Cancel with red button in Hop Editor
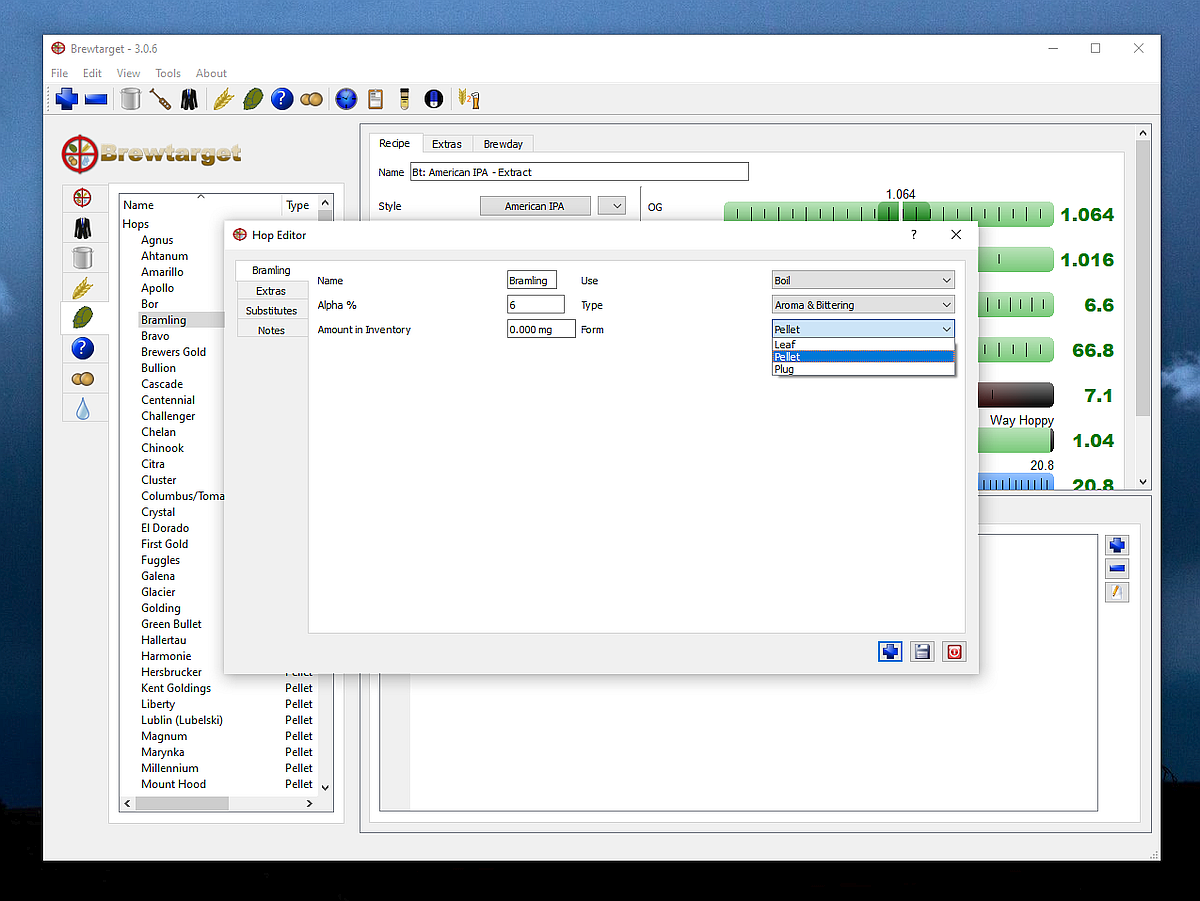Image resolution: width=1200 pixels, height=901 pixels. point(954,651)
